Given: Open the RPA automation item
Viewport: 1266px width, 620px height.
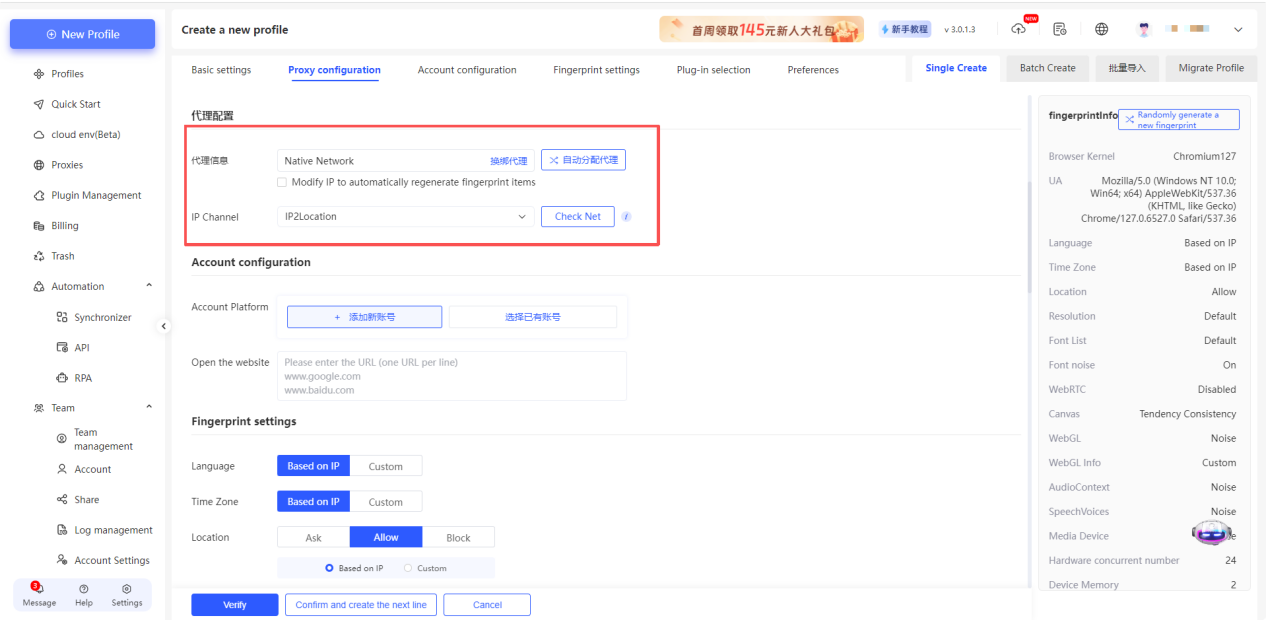Looking at the screenshot, I should [x=82, y=378].
